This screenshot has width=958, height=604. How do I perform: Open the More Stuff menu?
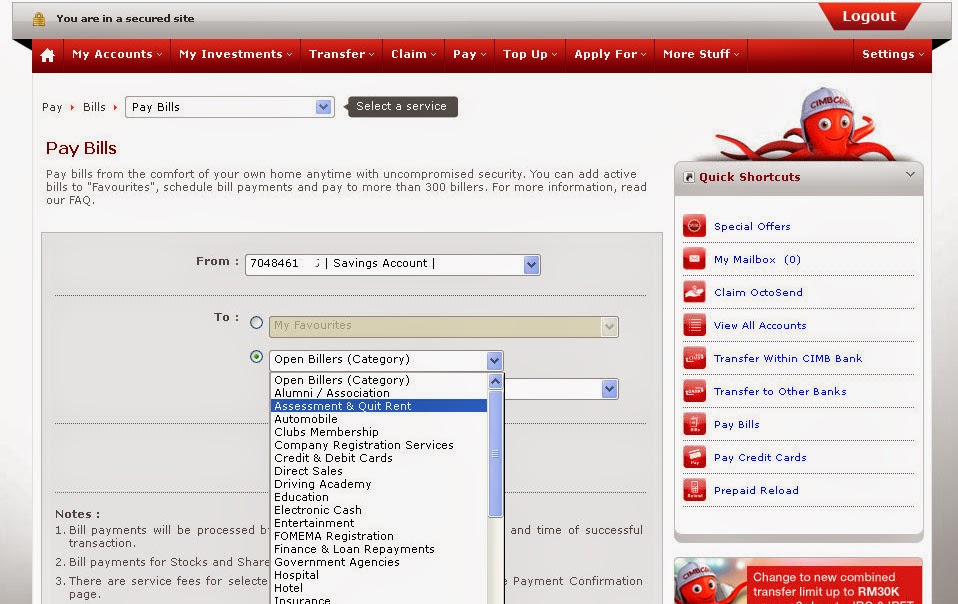point(701,54)
